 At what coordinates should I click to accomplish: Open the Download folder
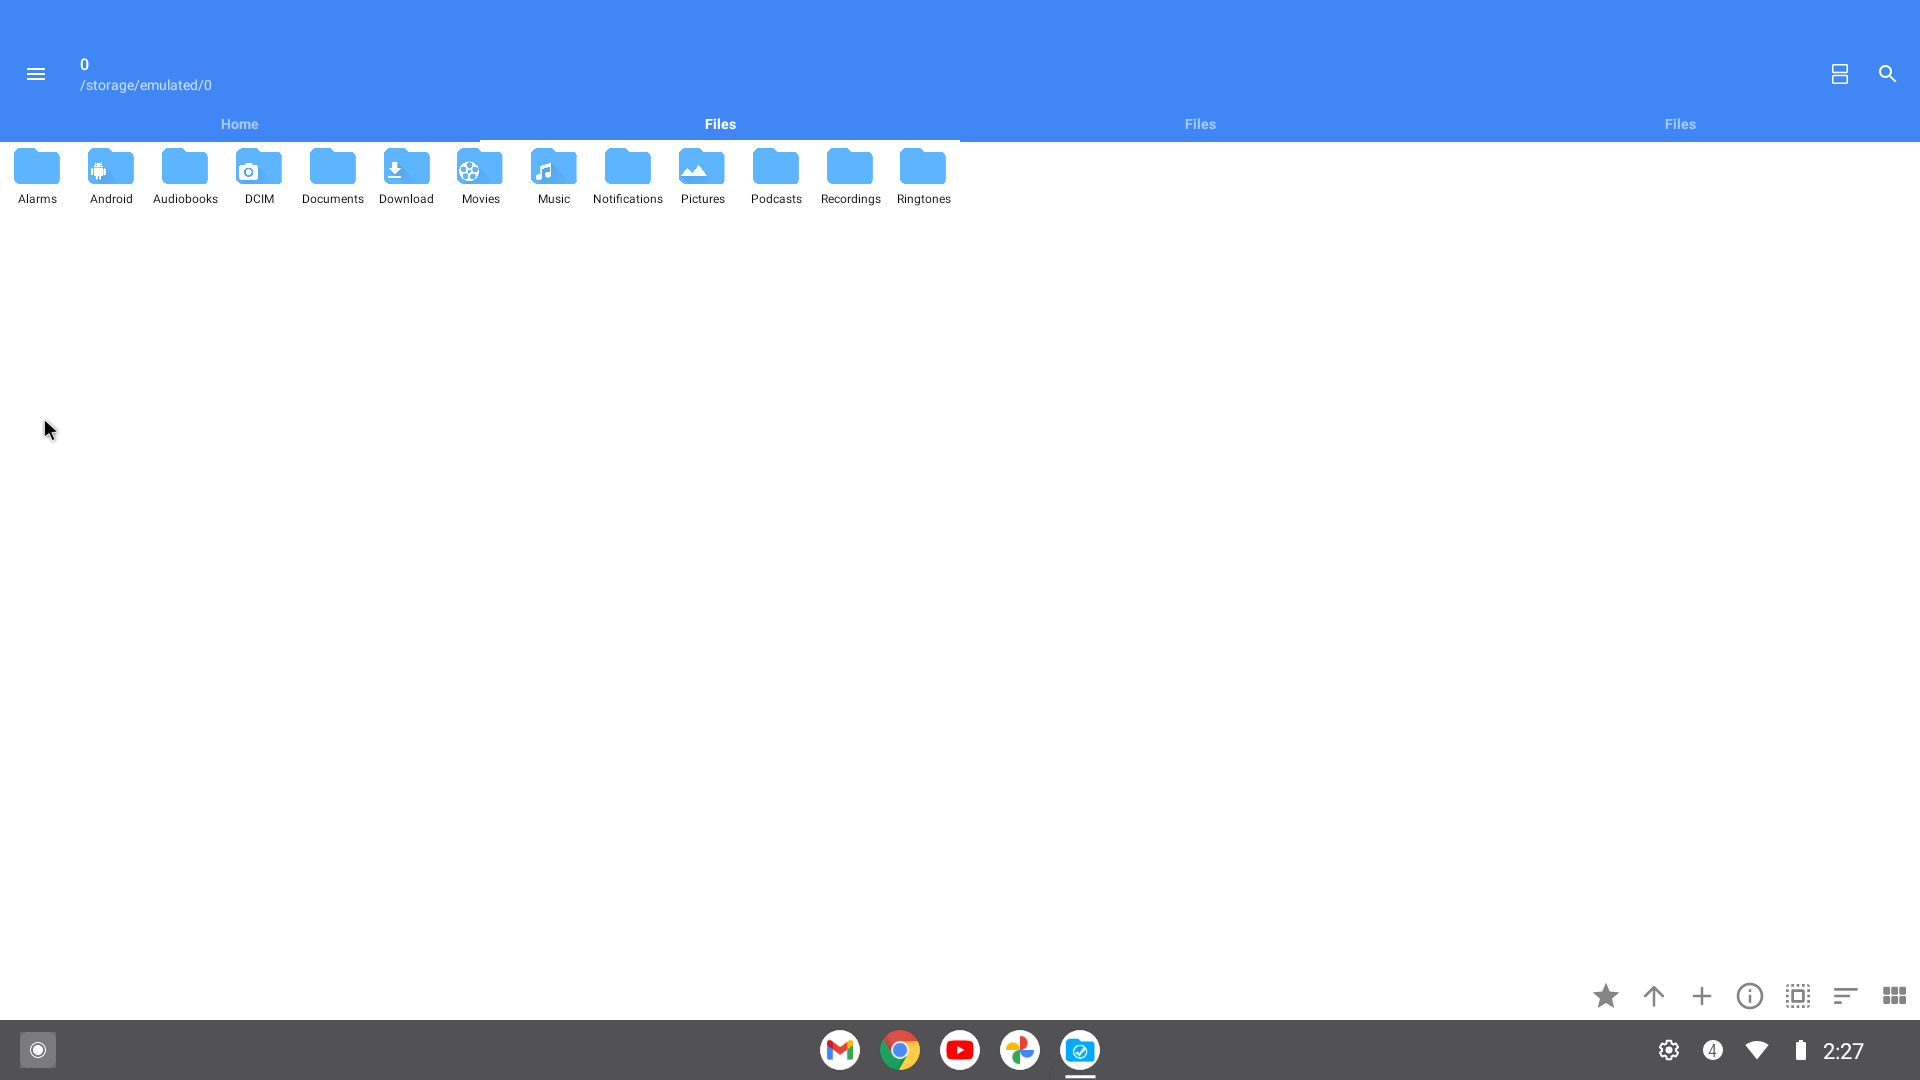(406, 176)
